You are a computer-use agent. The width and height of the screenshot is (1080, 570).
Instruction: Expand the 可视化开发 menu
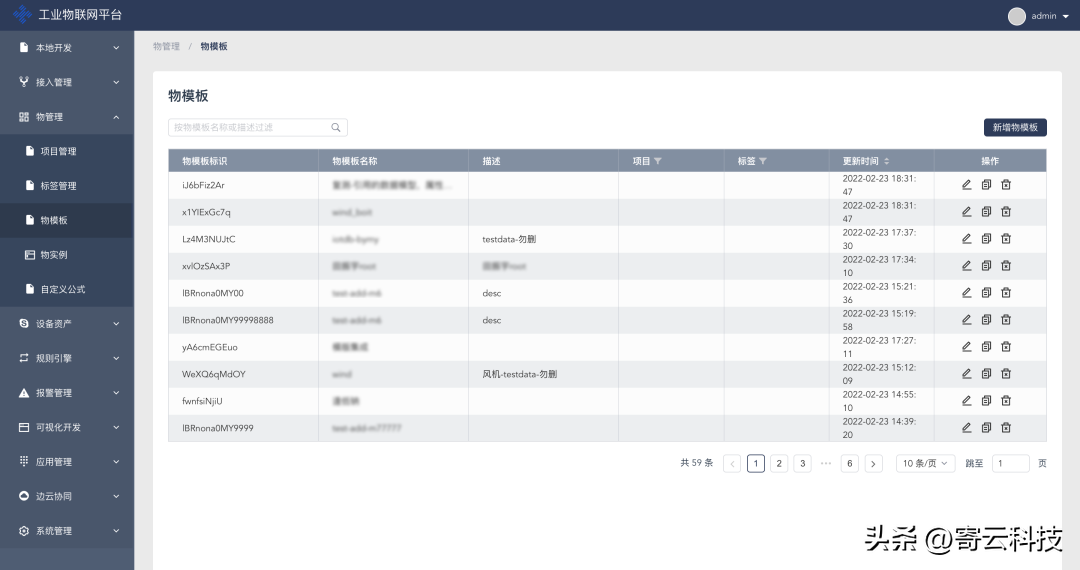point(67,428)
